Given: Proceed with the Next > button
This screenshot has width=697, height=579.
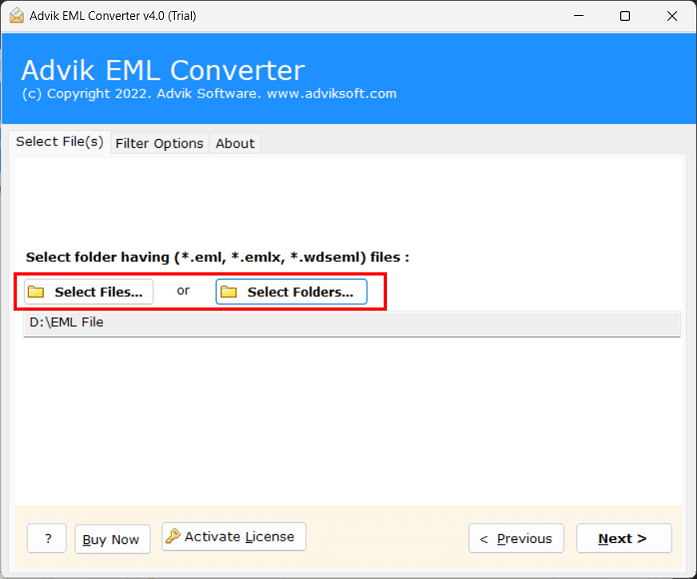Looking at the screenshot, I should coord(624,538).
